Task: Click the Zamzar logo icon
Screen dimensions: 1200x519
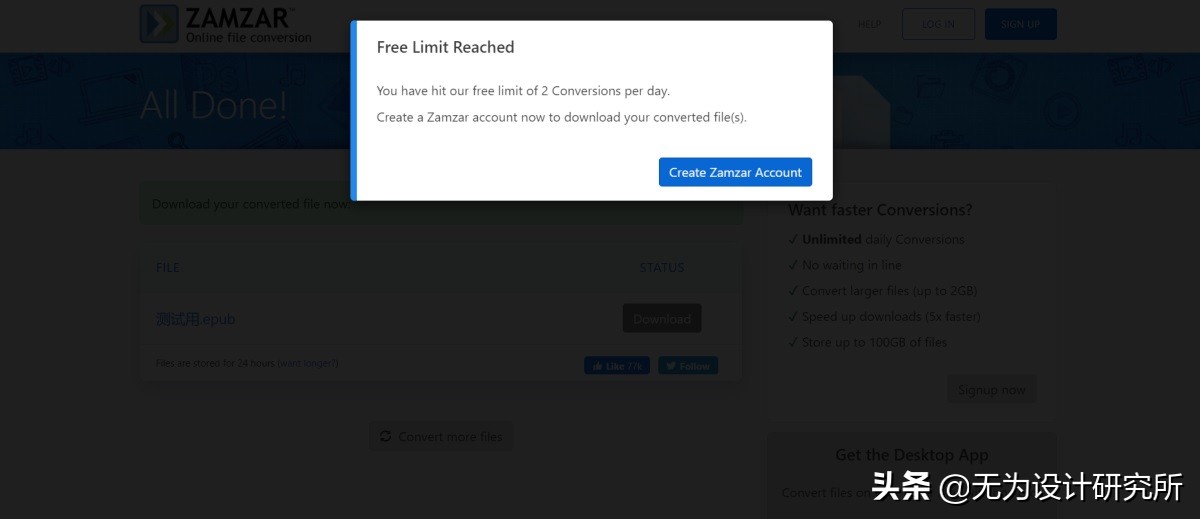Action: point(158,24)
